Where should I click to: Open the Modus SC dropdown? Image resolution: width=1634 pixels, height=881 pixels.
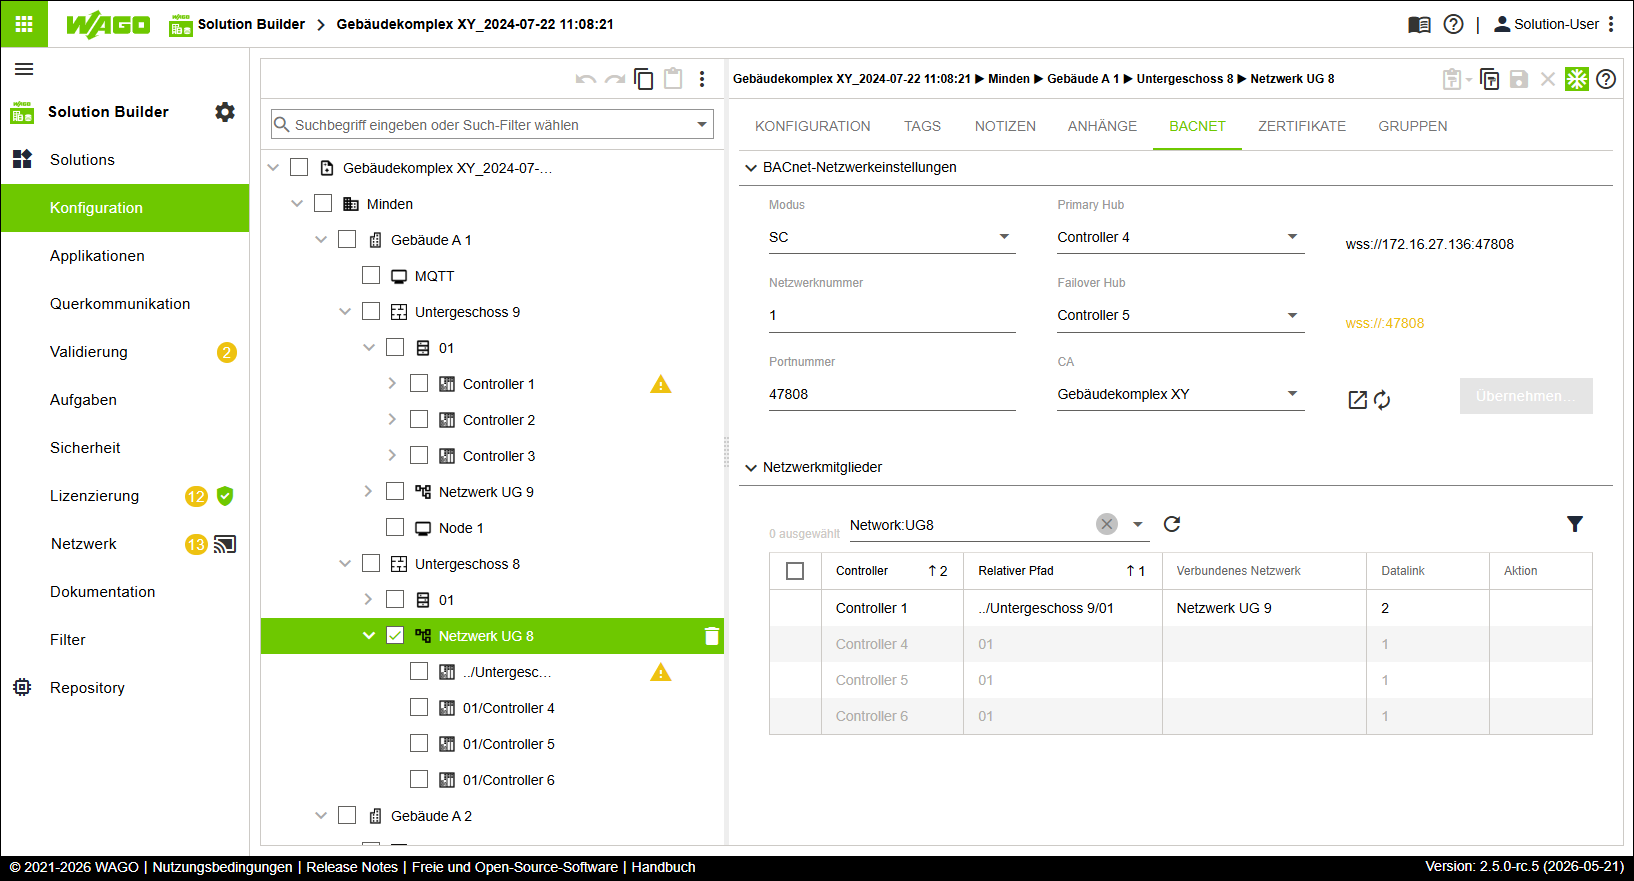tap(892, 237)
